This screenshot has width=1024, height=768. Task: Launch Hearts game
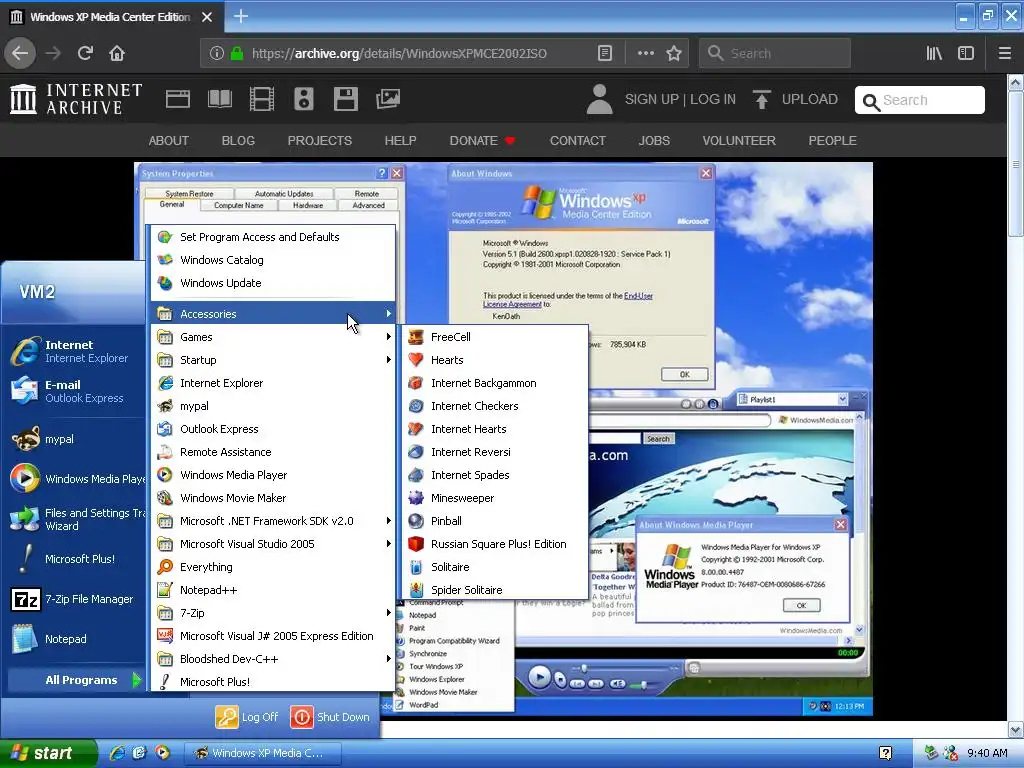click(496, 360)
